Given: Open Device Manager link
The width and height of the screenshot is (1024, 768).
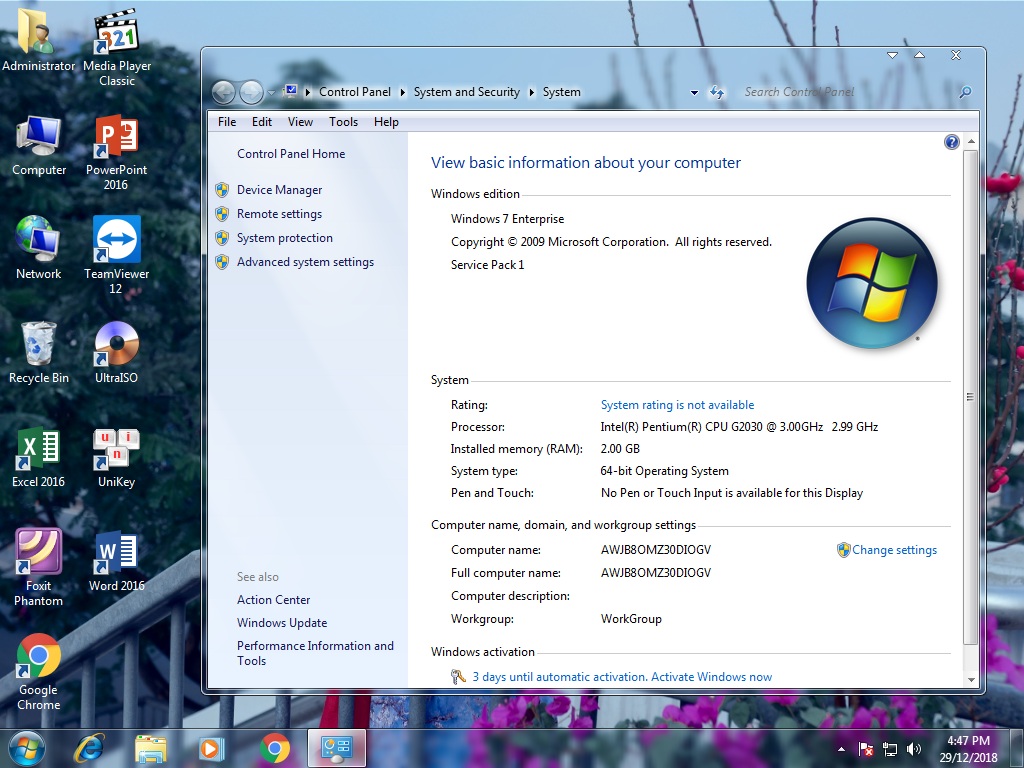Looking at the screenshot, I should coord(280,190).
